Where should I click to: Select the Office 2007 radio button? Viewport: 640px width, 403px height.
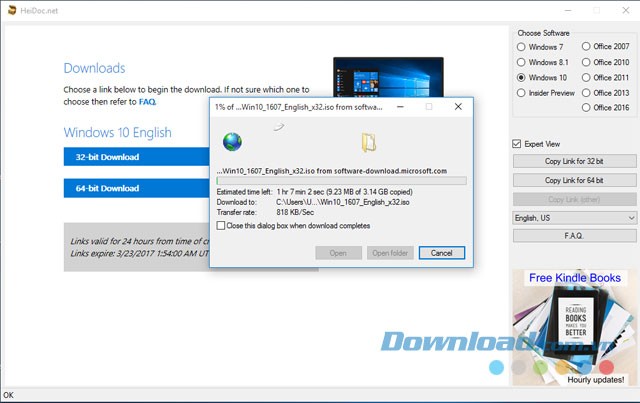[586, 47]
